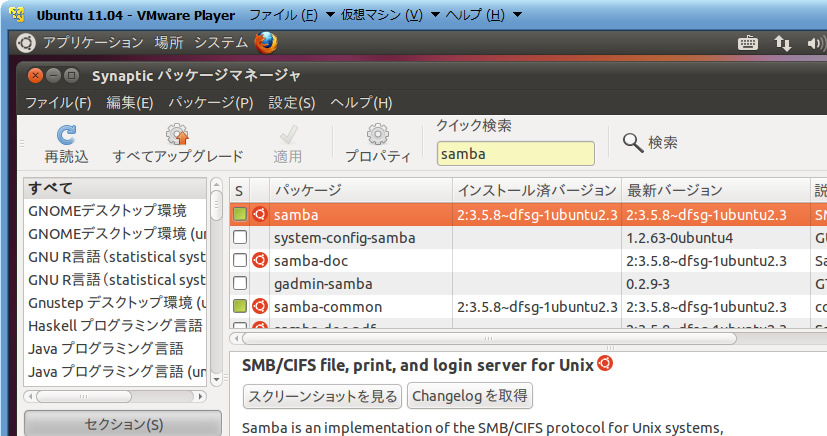
Task: Select the system-config-samba package name
Action: coord(344,238)
